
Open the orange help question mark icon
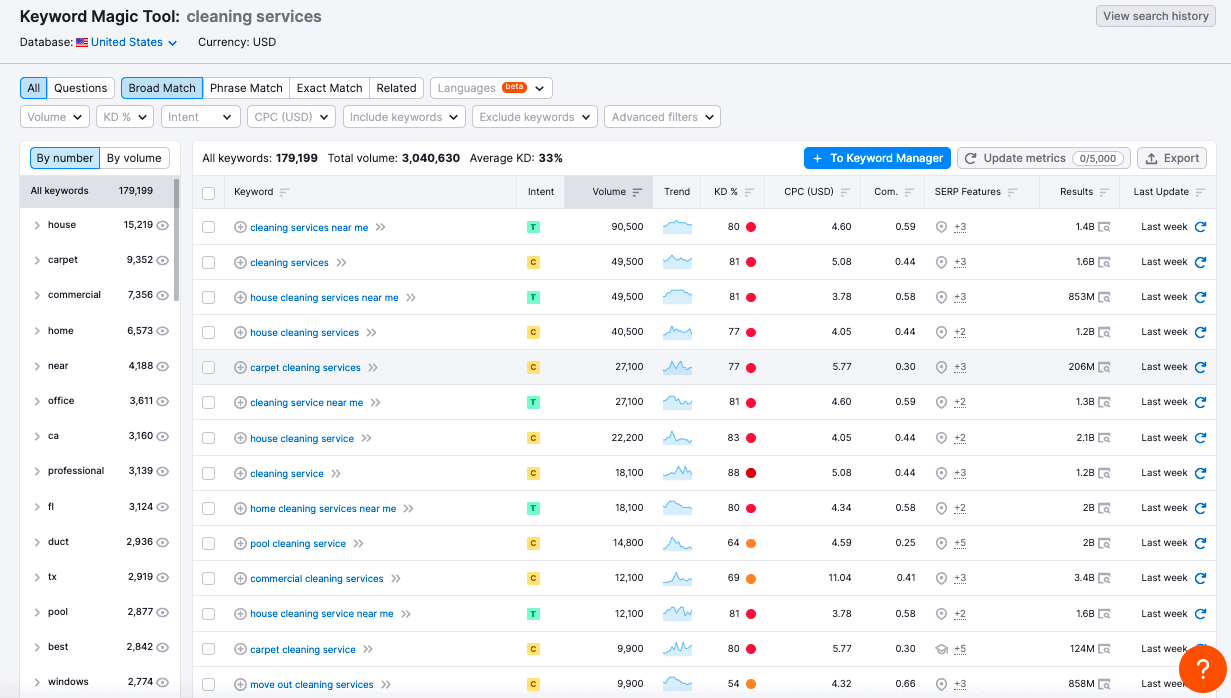tap(1202, 668)
